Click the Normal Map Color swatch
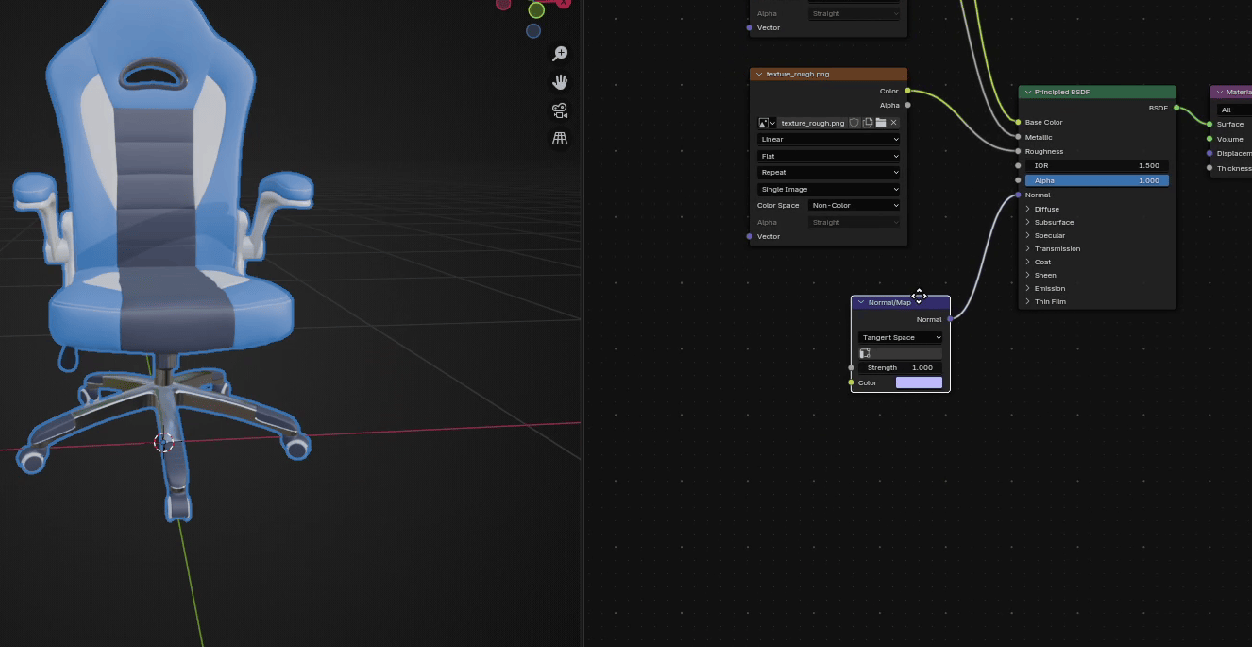The height and width of the screenshot is (647, 1252). click(x=919, y=383)
